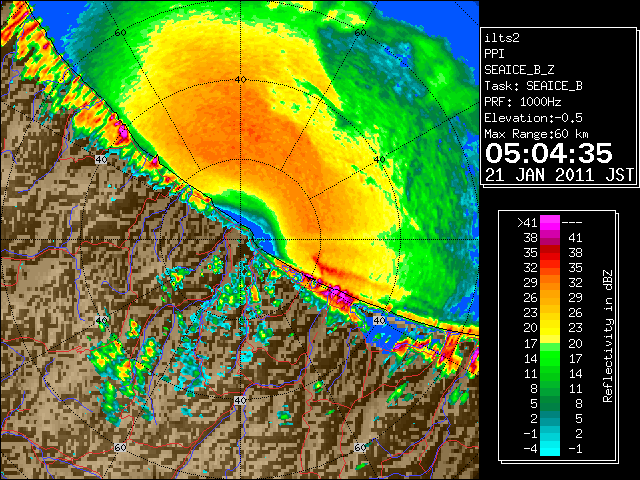Viewport: 640px width, 480px height.
Task: Select the "Elevation:-0.5" text
Action: click(533, 118)
